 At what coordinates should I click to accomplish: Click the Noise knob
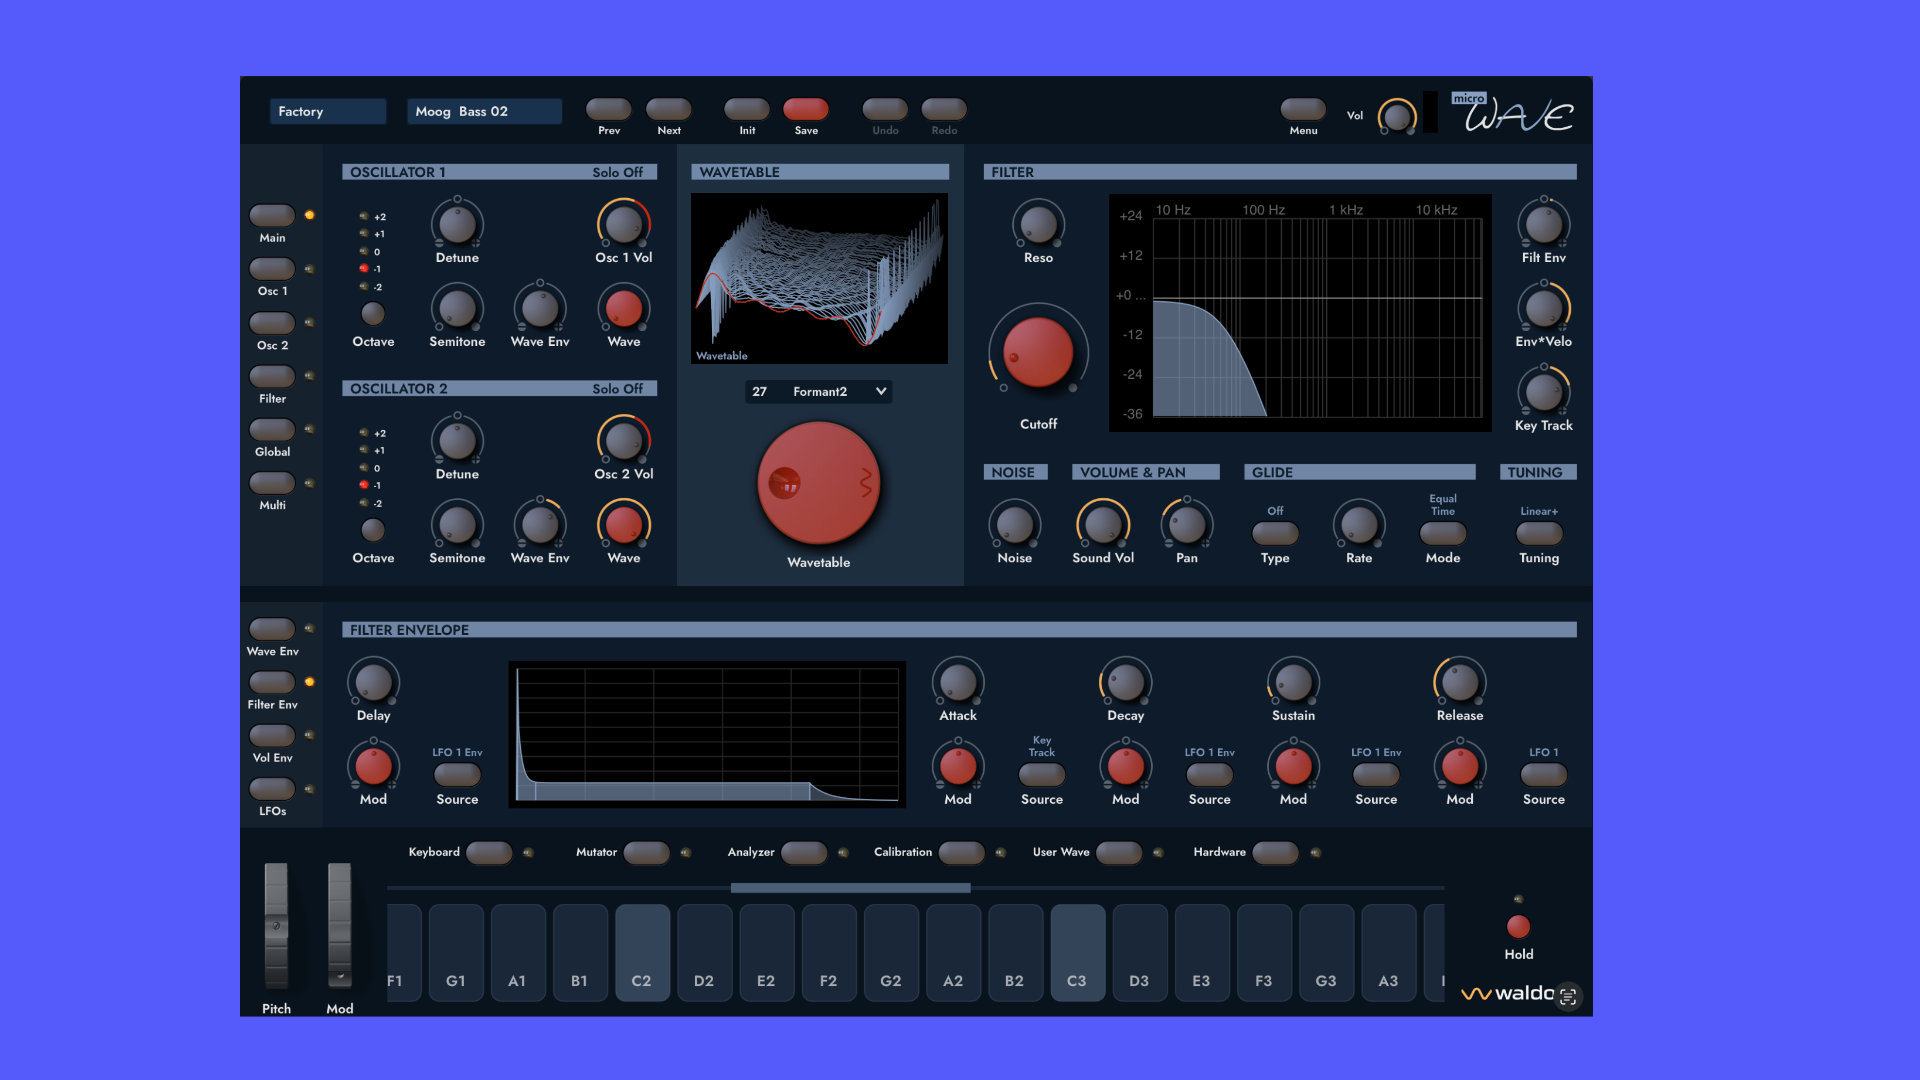click(x=1014, y=524)
